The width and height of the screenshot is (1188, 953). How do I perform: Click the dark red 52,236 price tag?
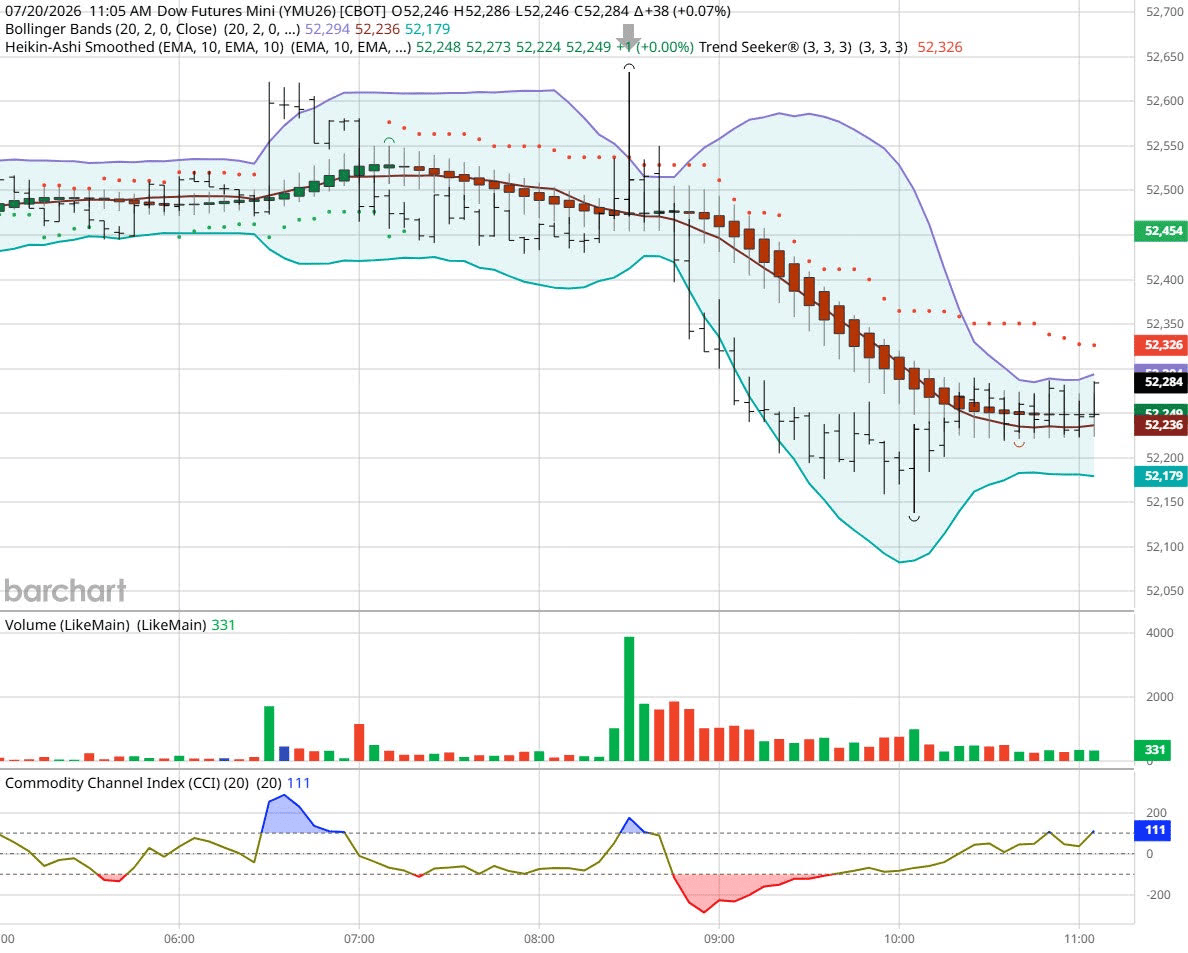[1161, 425]
